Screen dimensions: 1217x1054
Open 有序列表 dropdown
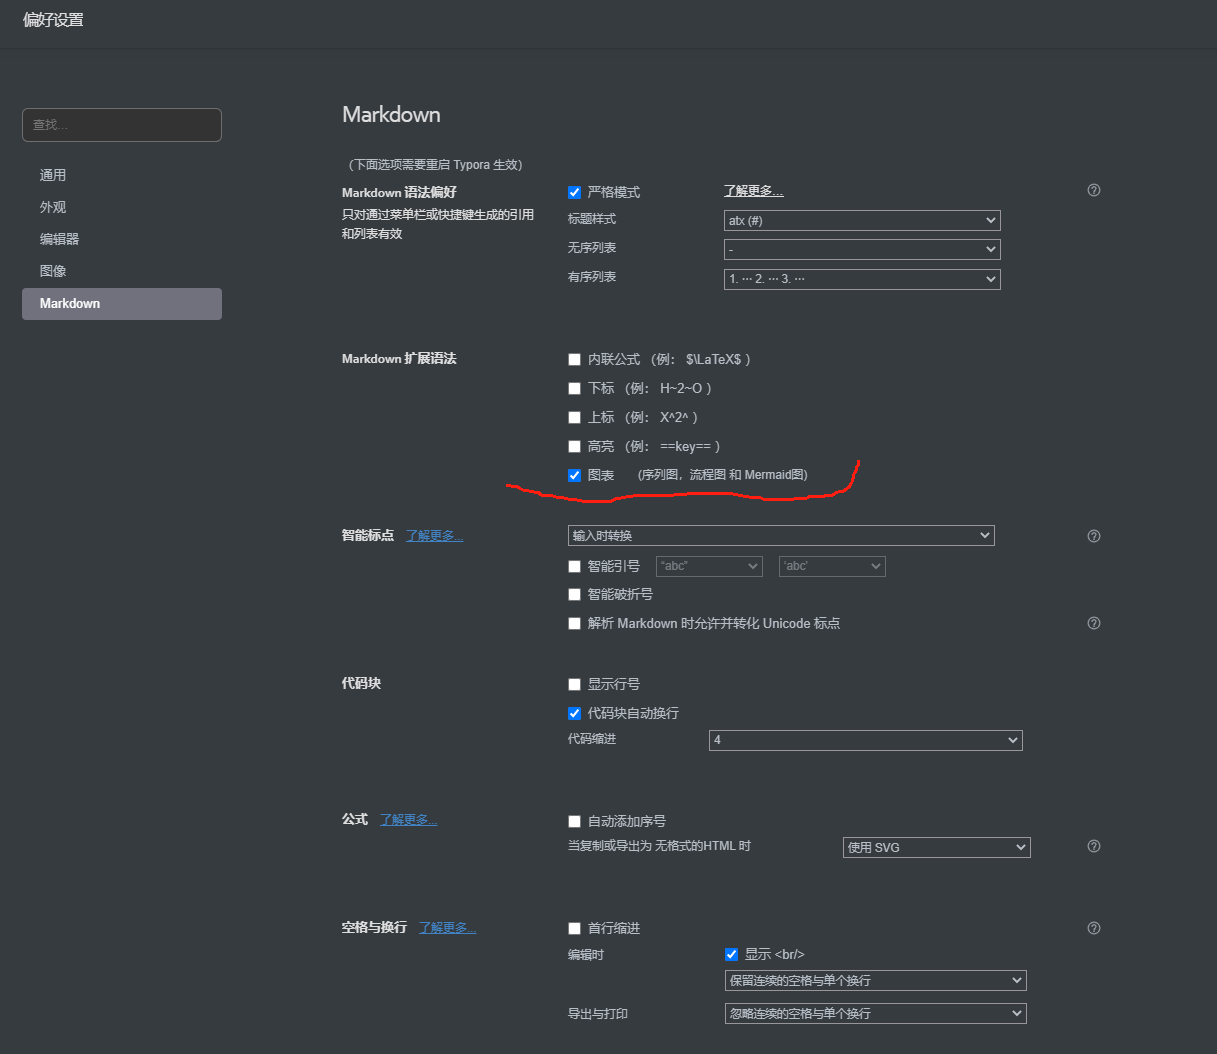coord(862,279)
